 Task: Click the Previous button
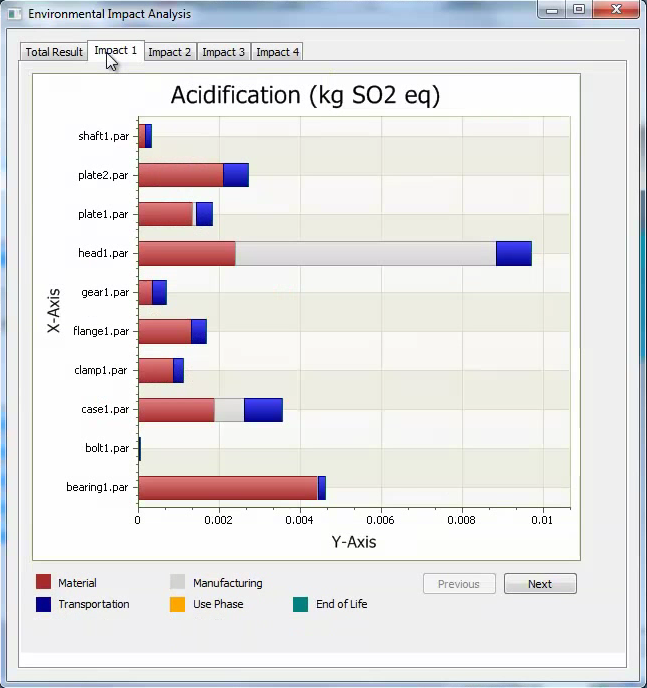459,584
